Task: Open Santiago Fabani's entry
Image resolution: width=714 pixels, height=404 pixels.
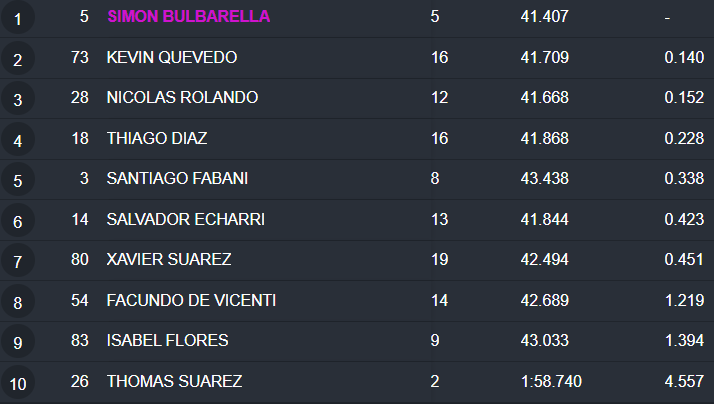Action: (177, 179)
